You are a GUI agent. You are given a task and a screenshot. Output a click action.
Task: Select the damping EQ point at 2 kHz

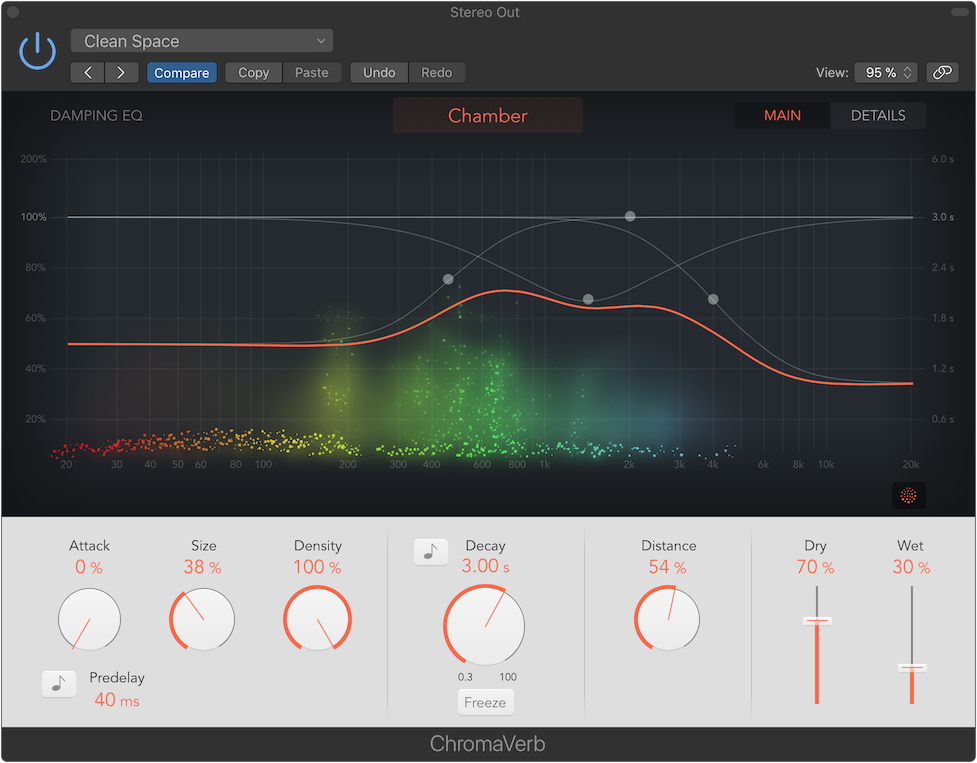tap(630, 216)
